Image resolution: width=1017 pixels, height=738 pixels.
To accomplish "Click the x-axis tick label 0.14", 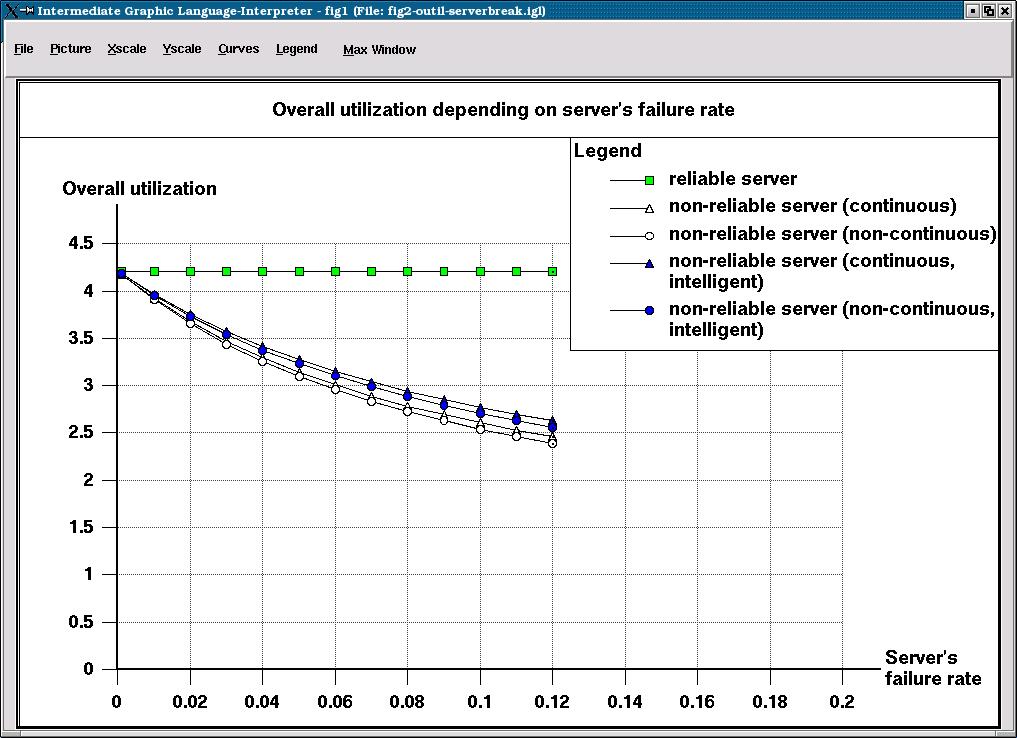I will 625,702.
